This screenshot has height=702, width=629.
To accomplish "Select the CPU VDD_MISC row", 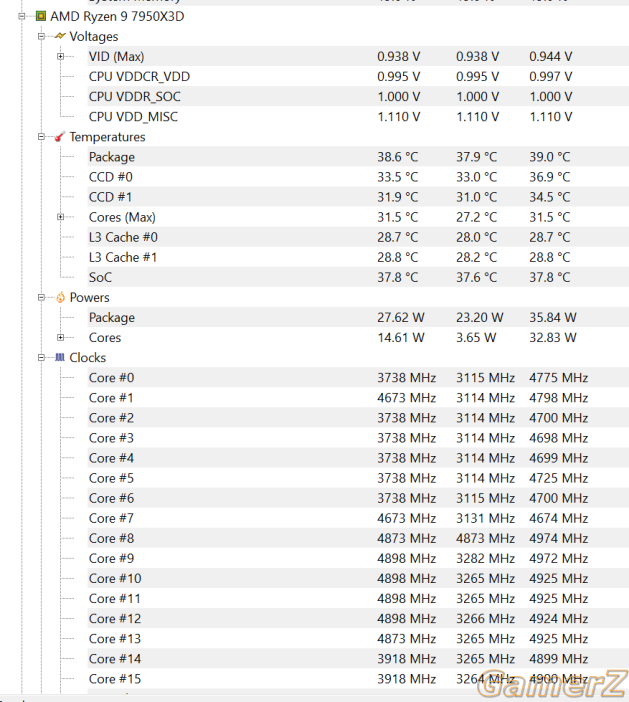I will [358, 117].
